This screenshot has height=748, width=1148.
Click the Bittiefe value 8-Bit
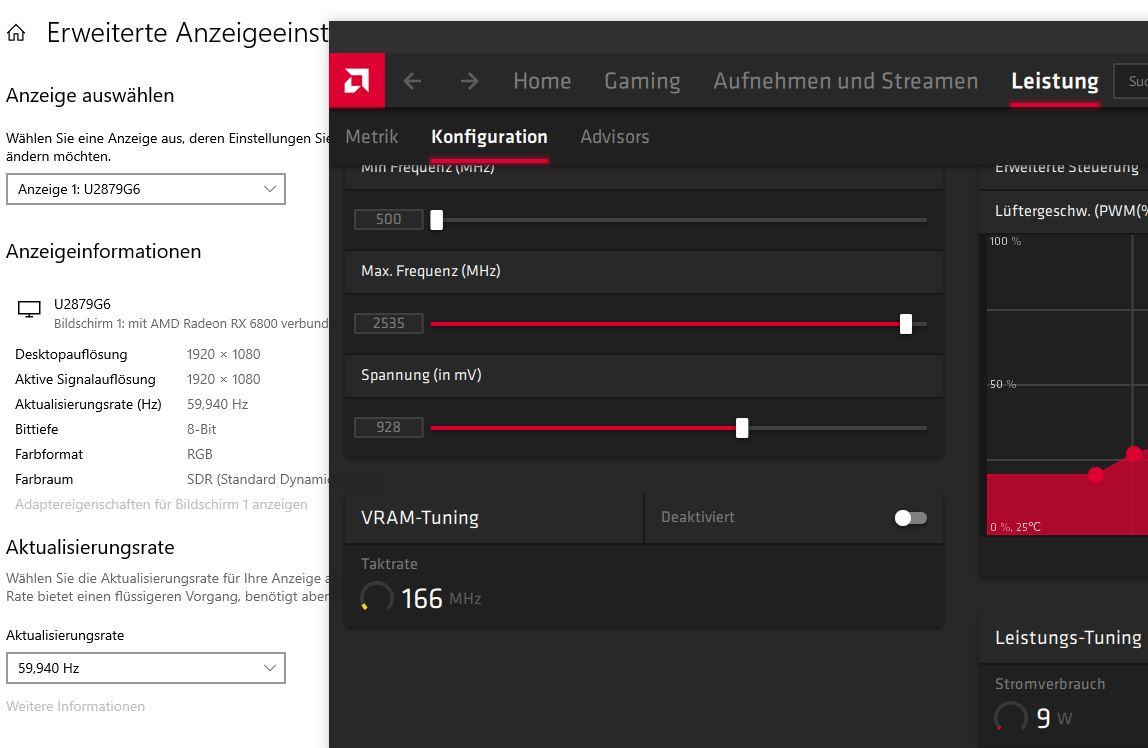(201, 429)
